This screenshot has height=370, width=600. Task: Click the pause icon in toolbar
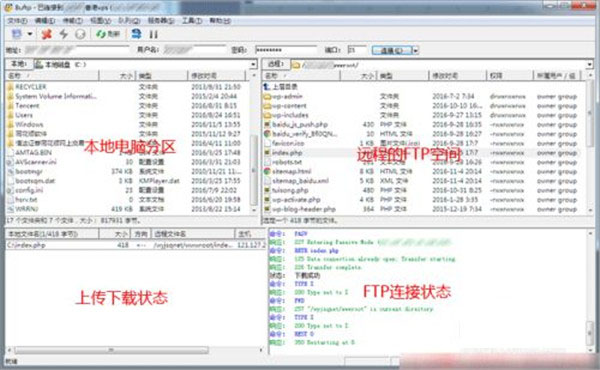(153, 34)
